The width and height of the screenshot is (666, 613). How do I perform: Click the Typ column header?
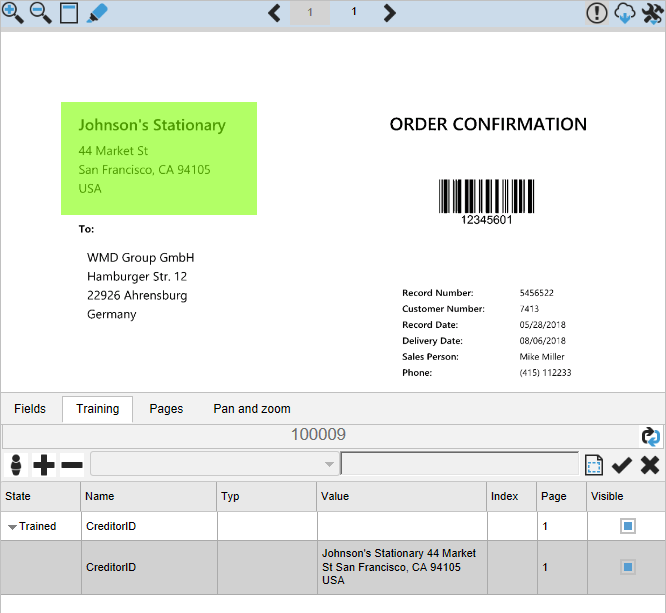coord(267,496)
